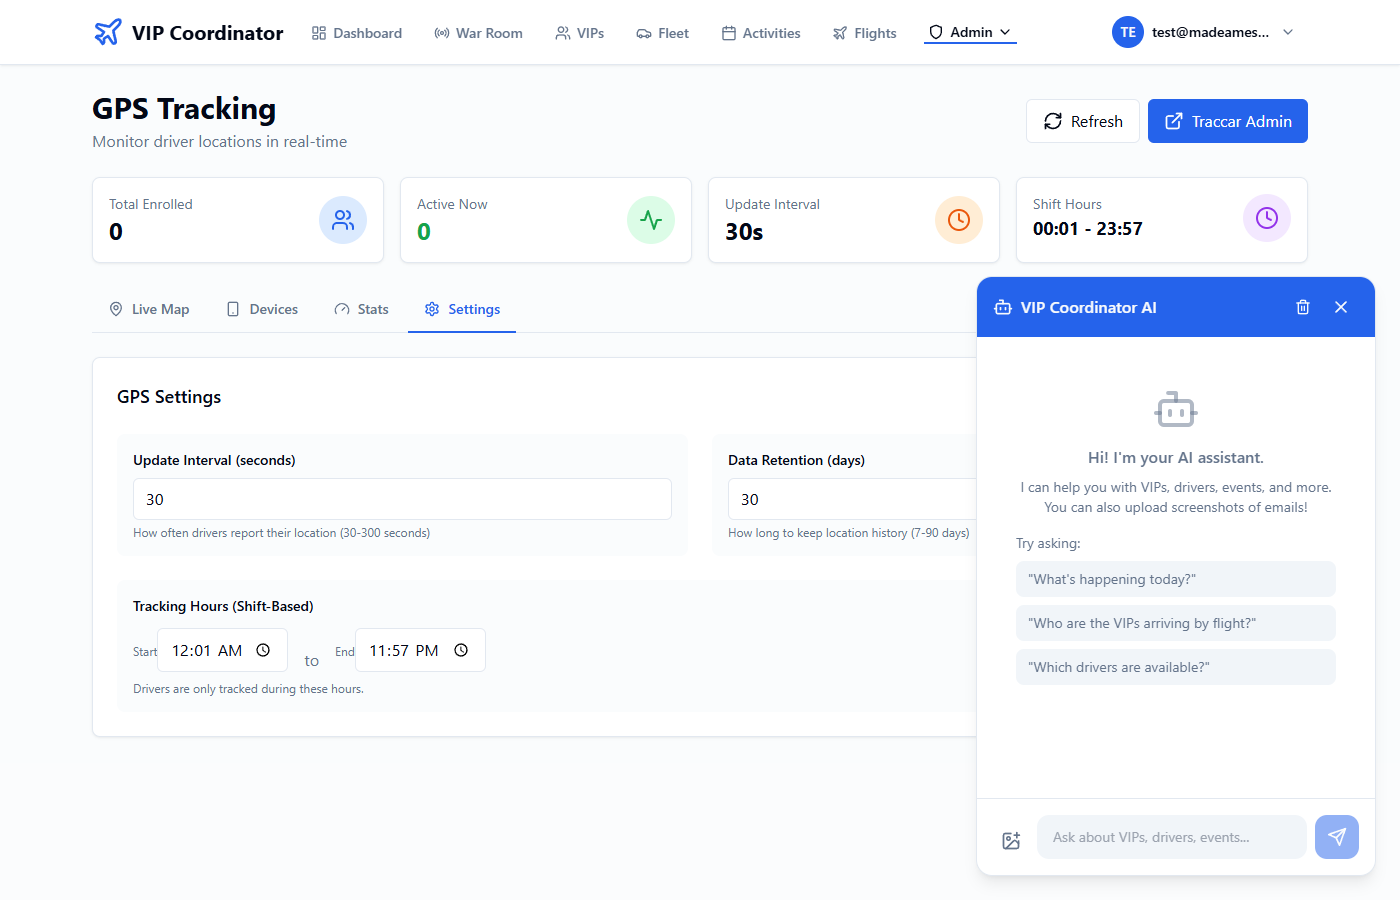The image size is (1400, 900).
Task: Clear chat with the trash icon
Action: 1302,307
